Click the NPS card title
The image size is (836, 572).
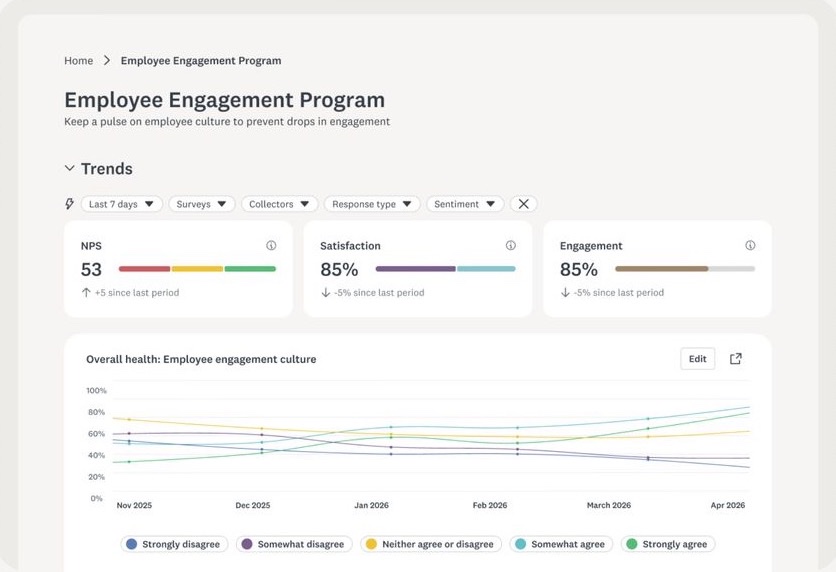click(91, 246)
